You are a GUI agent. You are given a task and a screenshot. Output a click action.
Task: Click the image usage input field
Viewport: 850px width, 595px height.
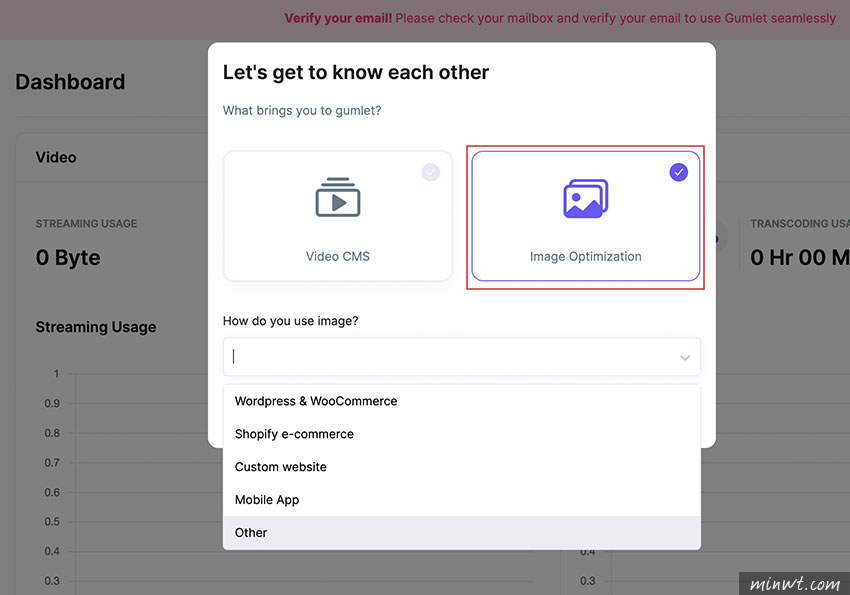461,357
